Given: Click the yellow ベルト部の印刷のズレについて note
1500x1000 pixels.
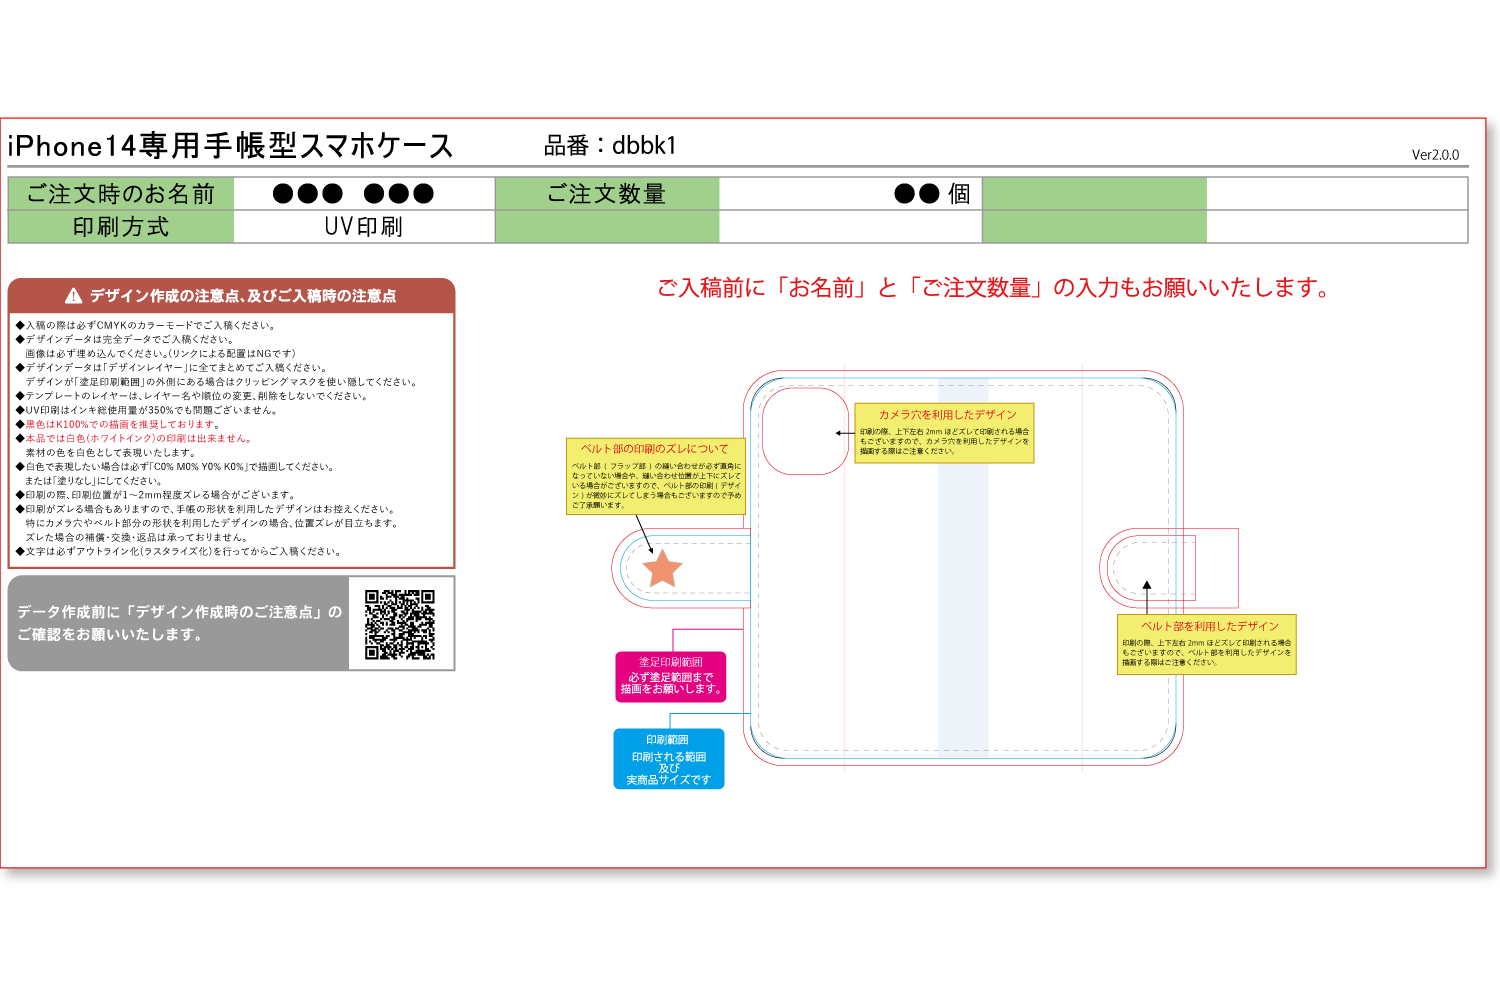Looking at the screenshot, I should pos(656,476).
